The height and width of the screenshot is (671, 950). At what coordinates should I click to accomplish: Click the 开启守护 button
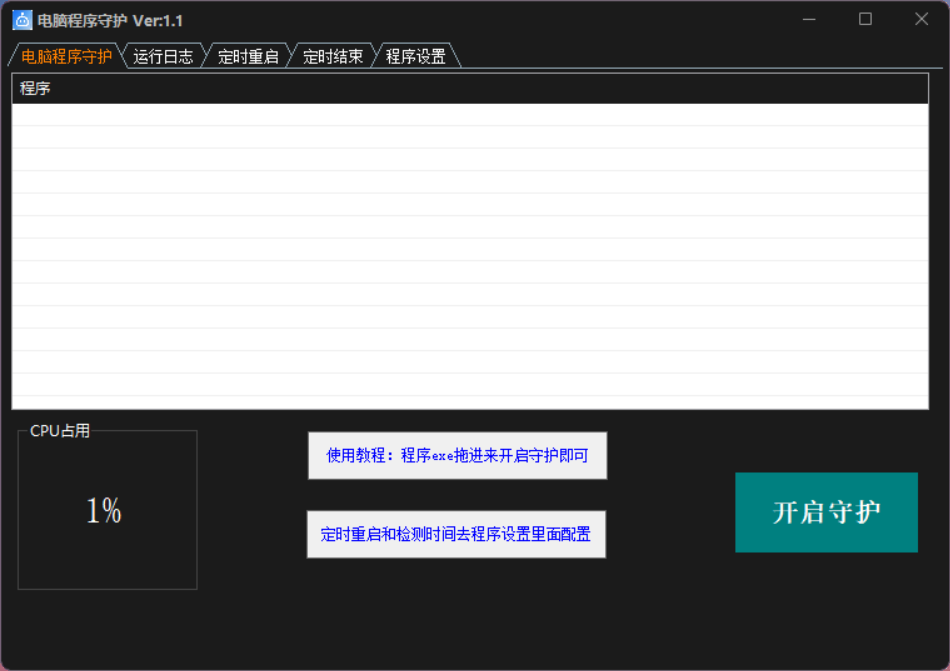826,512
